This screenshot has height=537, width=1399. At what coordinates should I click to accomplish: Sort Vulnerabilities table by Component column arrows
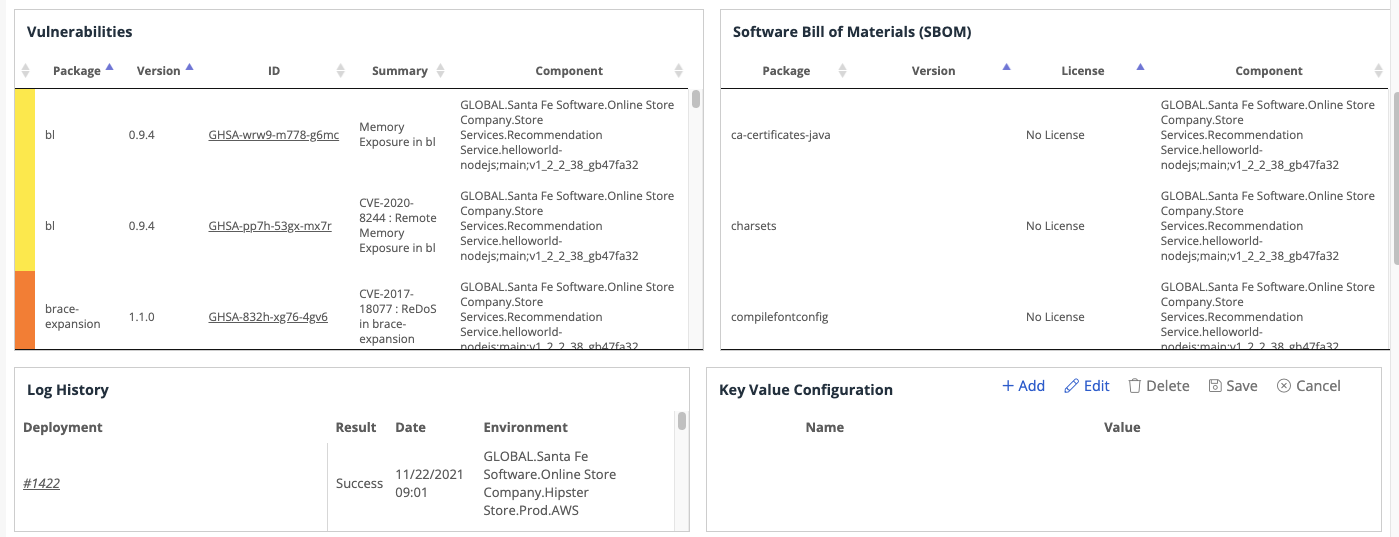[679, 71]
